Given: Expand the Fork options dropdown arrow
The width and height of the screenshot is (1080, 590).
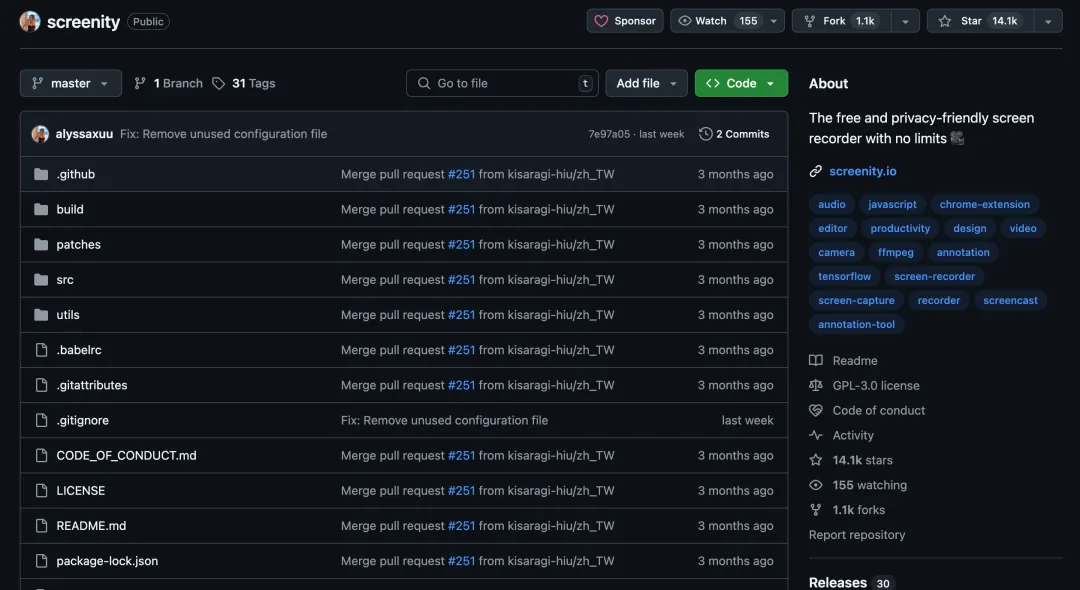Looking at the screenshot, I should 904,21.
